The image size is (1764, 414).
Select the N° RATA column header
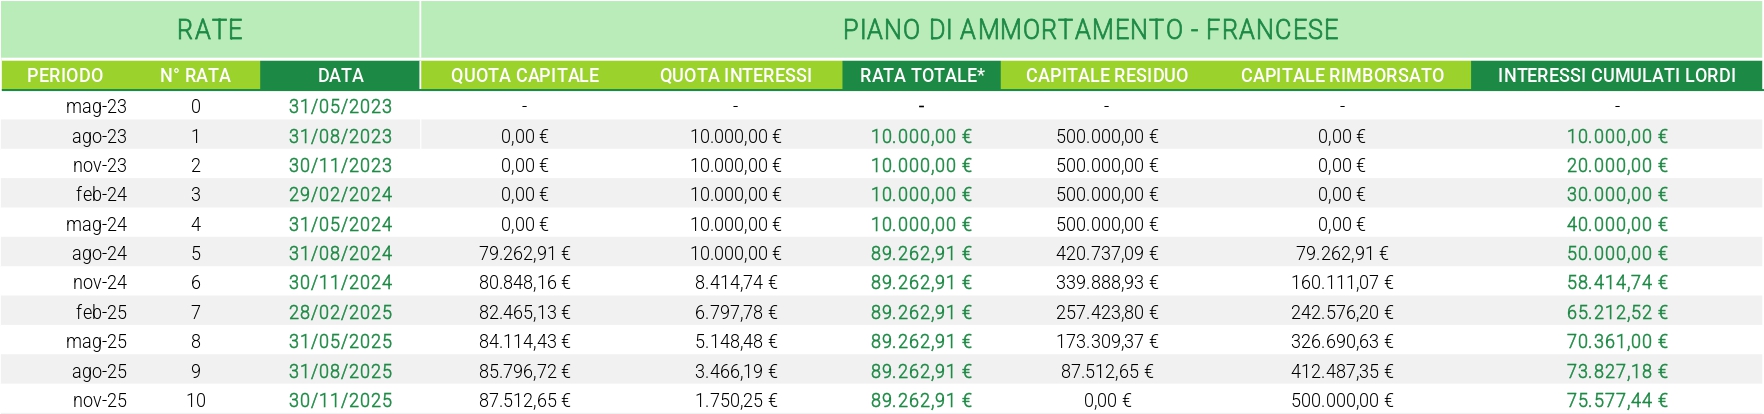click(x=195, y=75)
